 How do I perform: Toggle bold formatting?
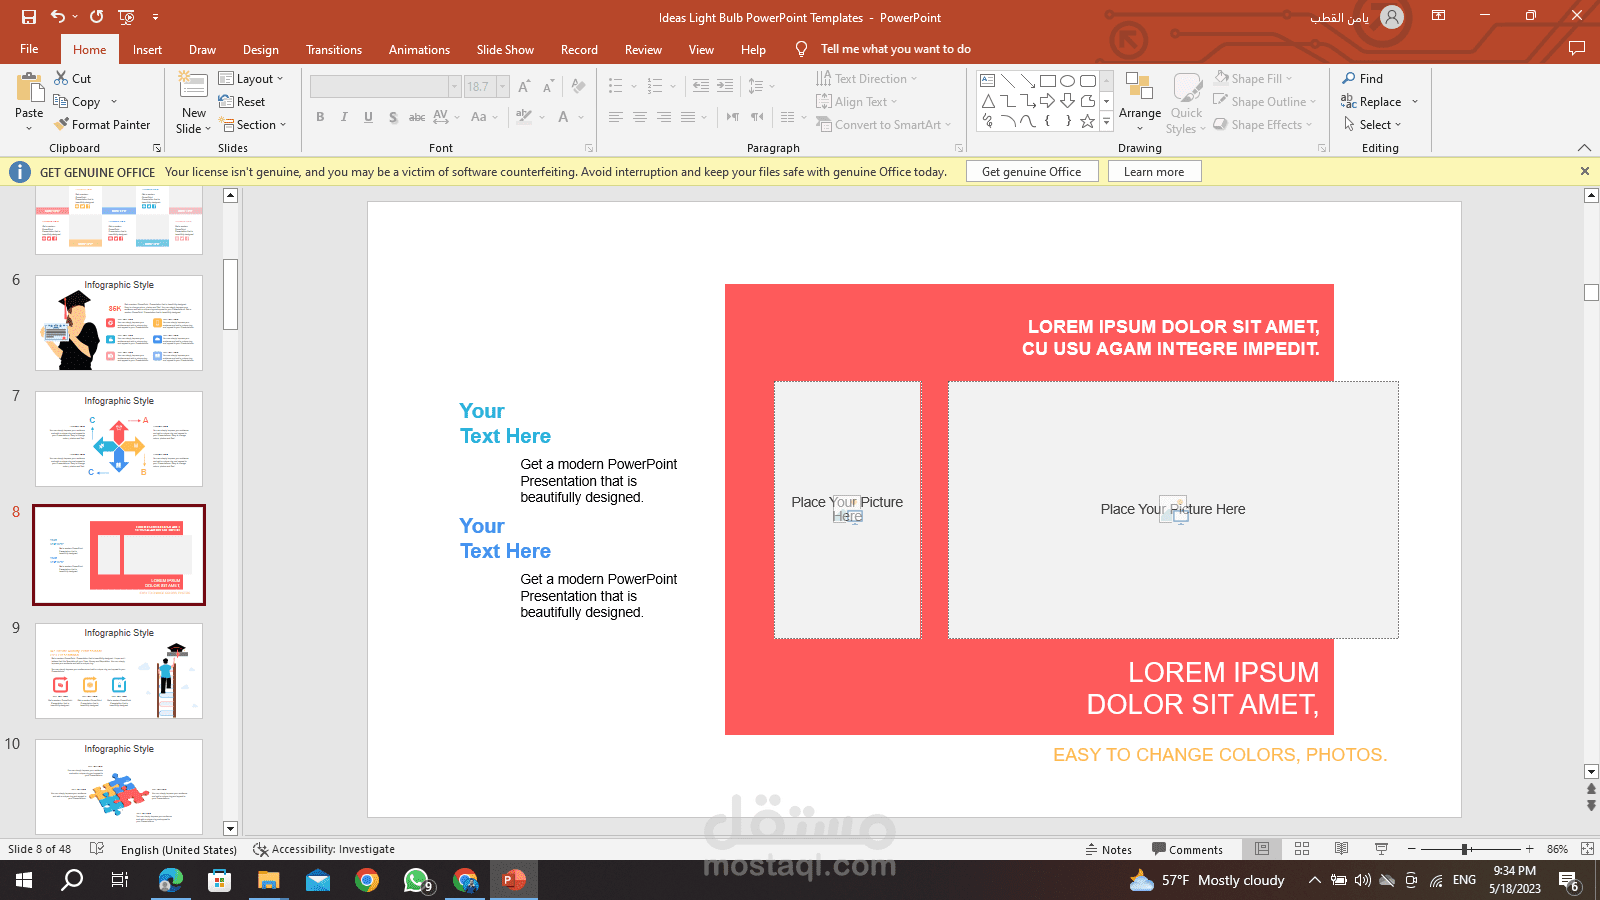(320, 117)
